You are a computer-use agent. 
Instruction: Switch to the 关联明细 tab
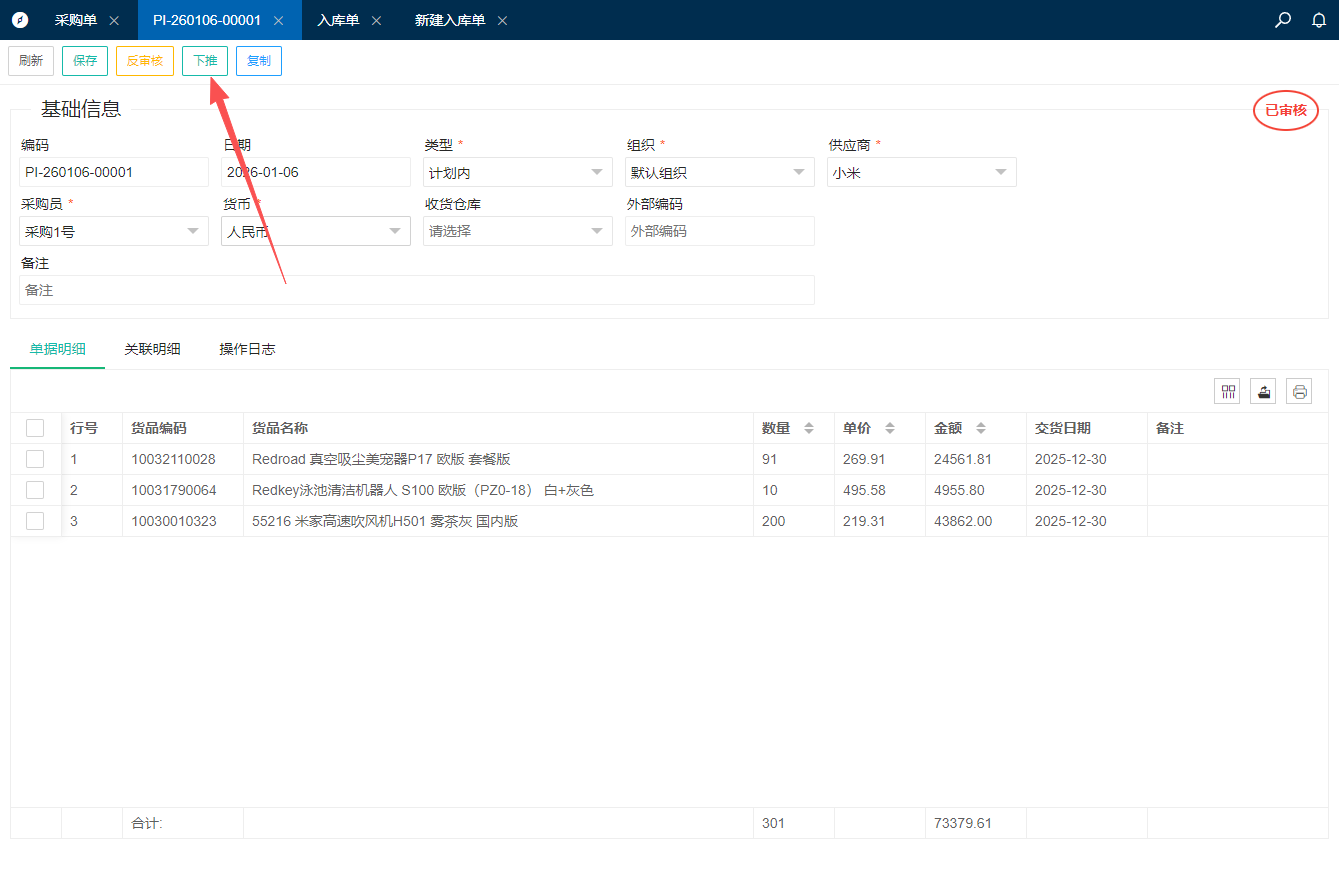[152, 349]
